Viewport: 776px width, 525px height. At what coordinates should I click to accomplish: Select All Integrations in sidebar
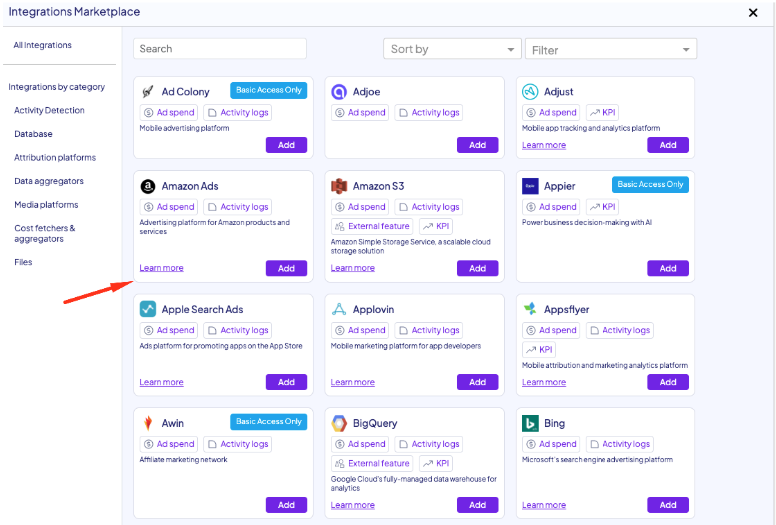(x=42, y=45)
